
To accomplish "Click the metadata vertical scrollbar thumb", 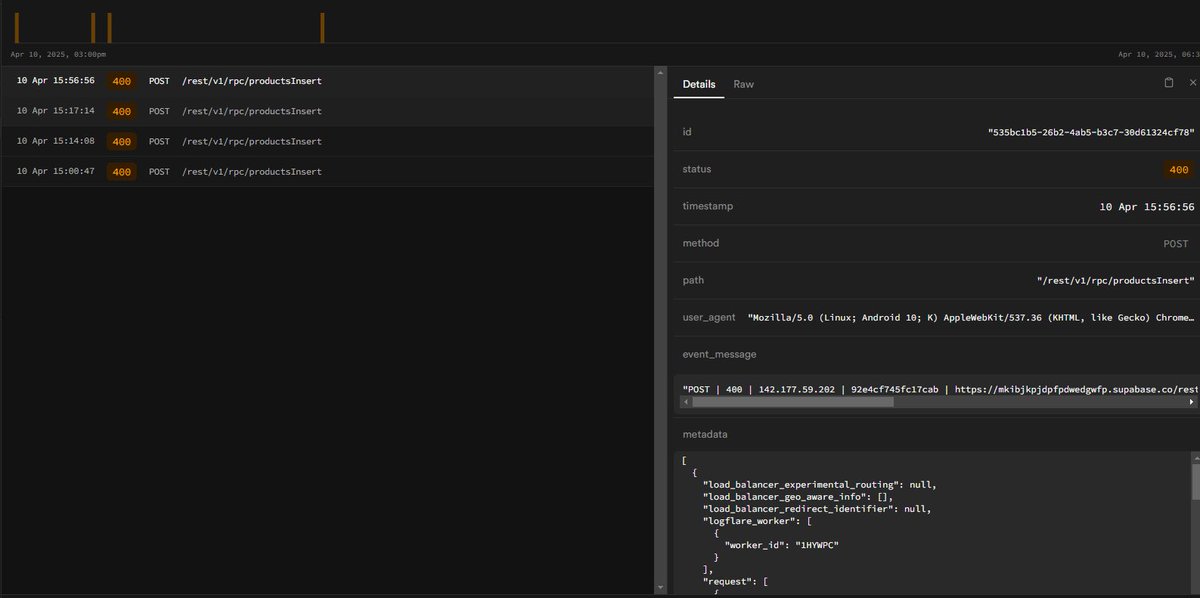I will (x=1194, y=482).
